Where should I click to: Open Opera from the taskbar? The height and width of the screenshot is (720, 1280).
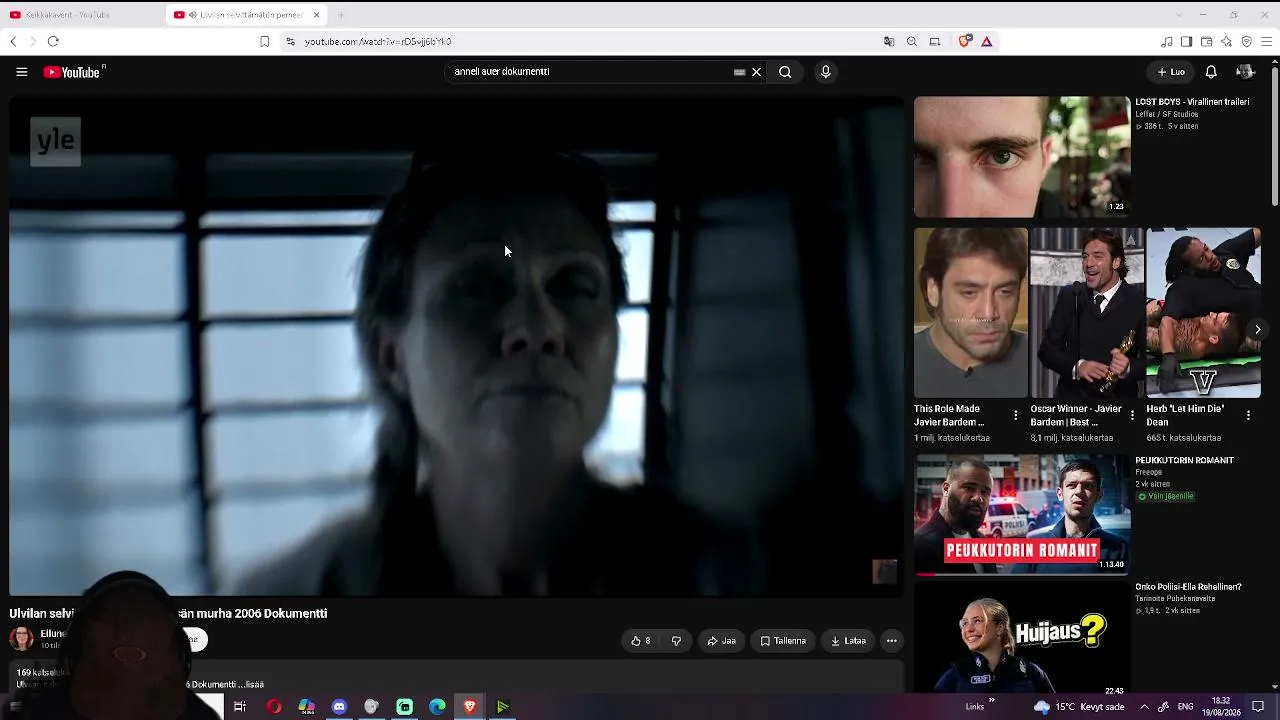(273, 707)
